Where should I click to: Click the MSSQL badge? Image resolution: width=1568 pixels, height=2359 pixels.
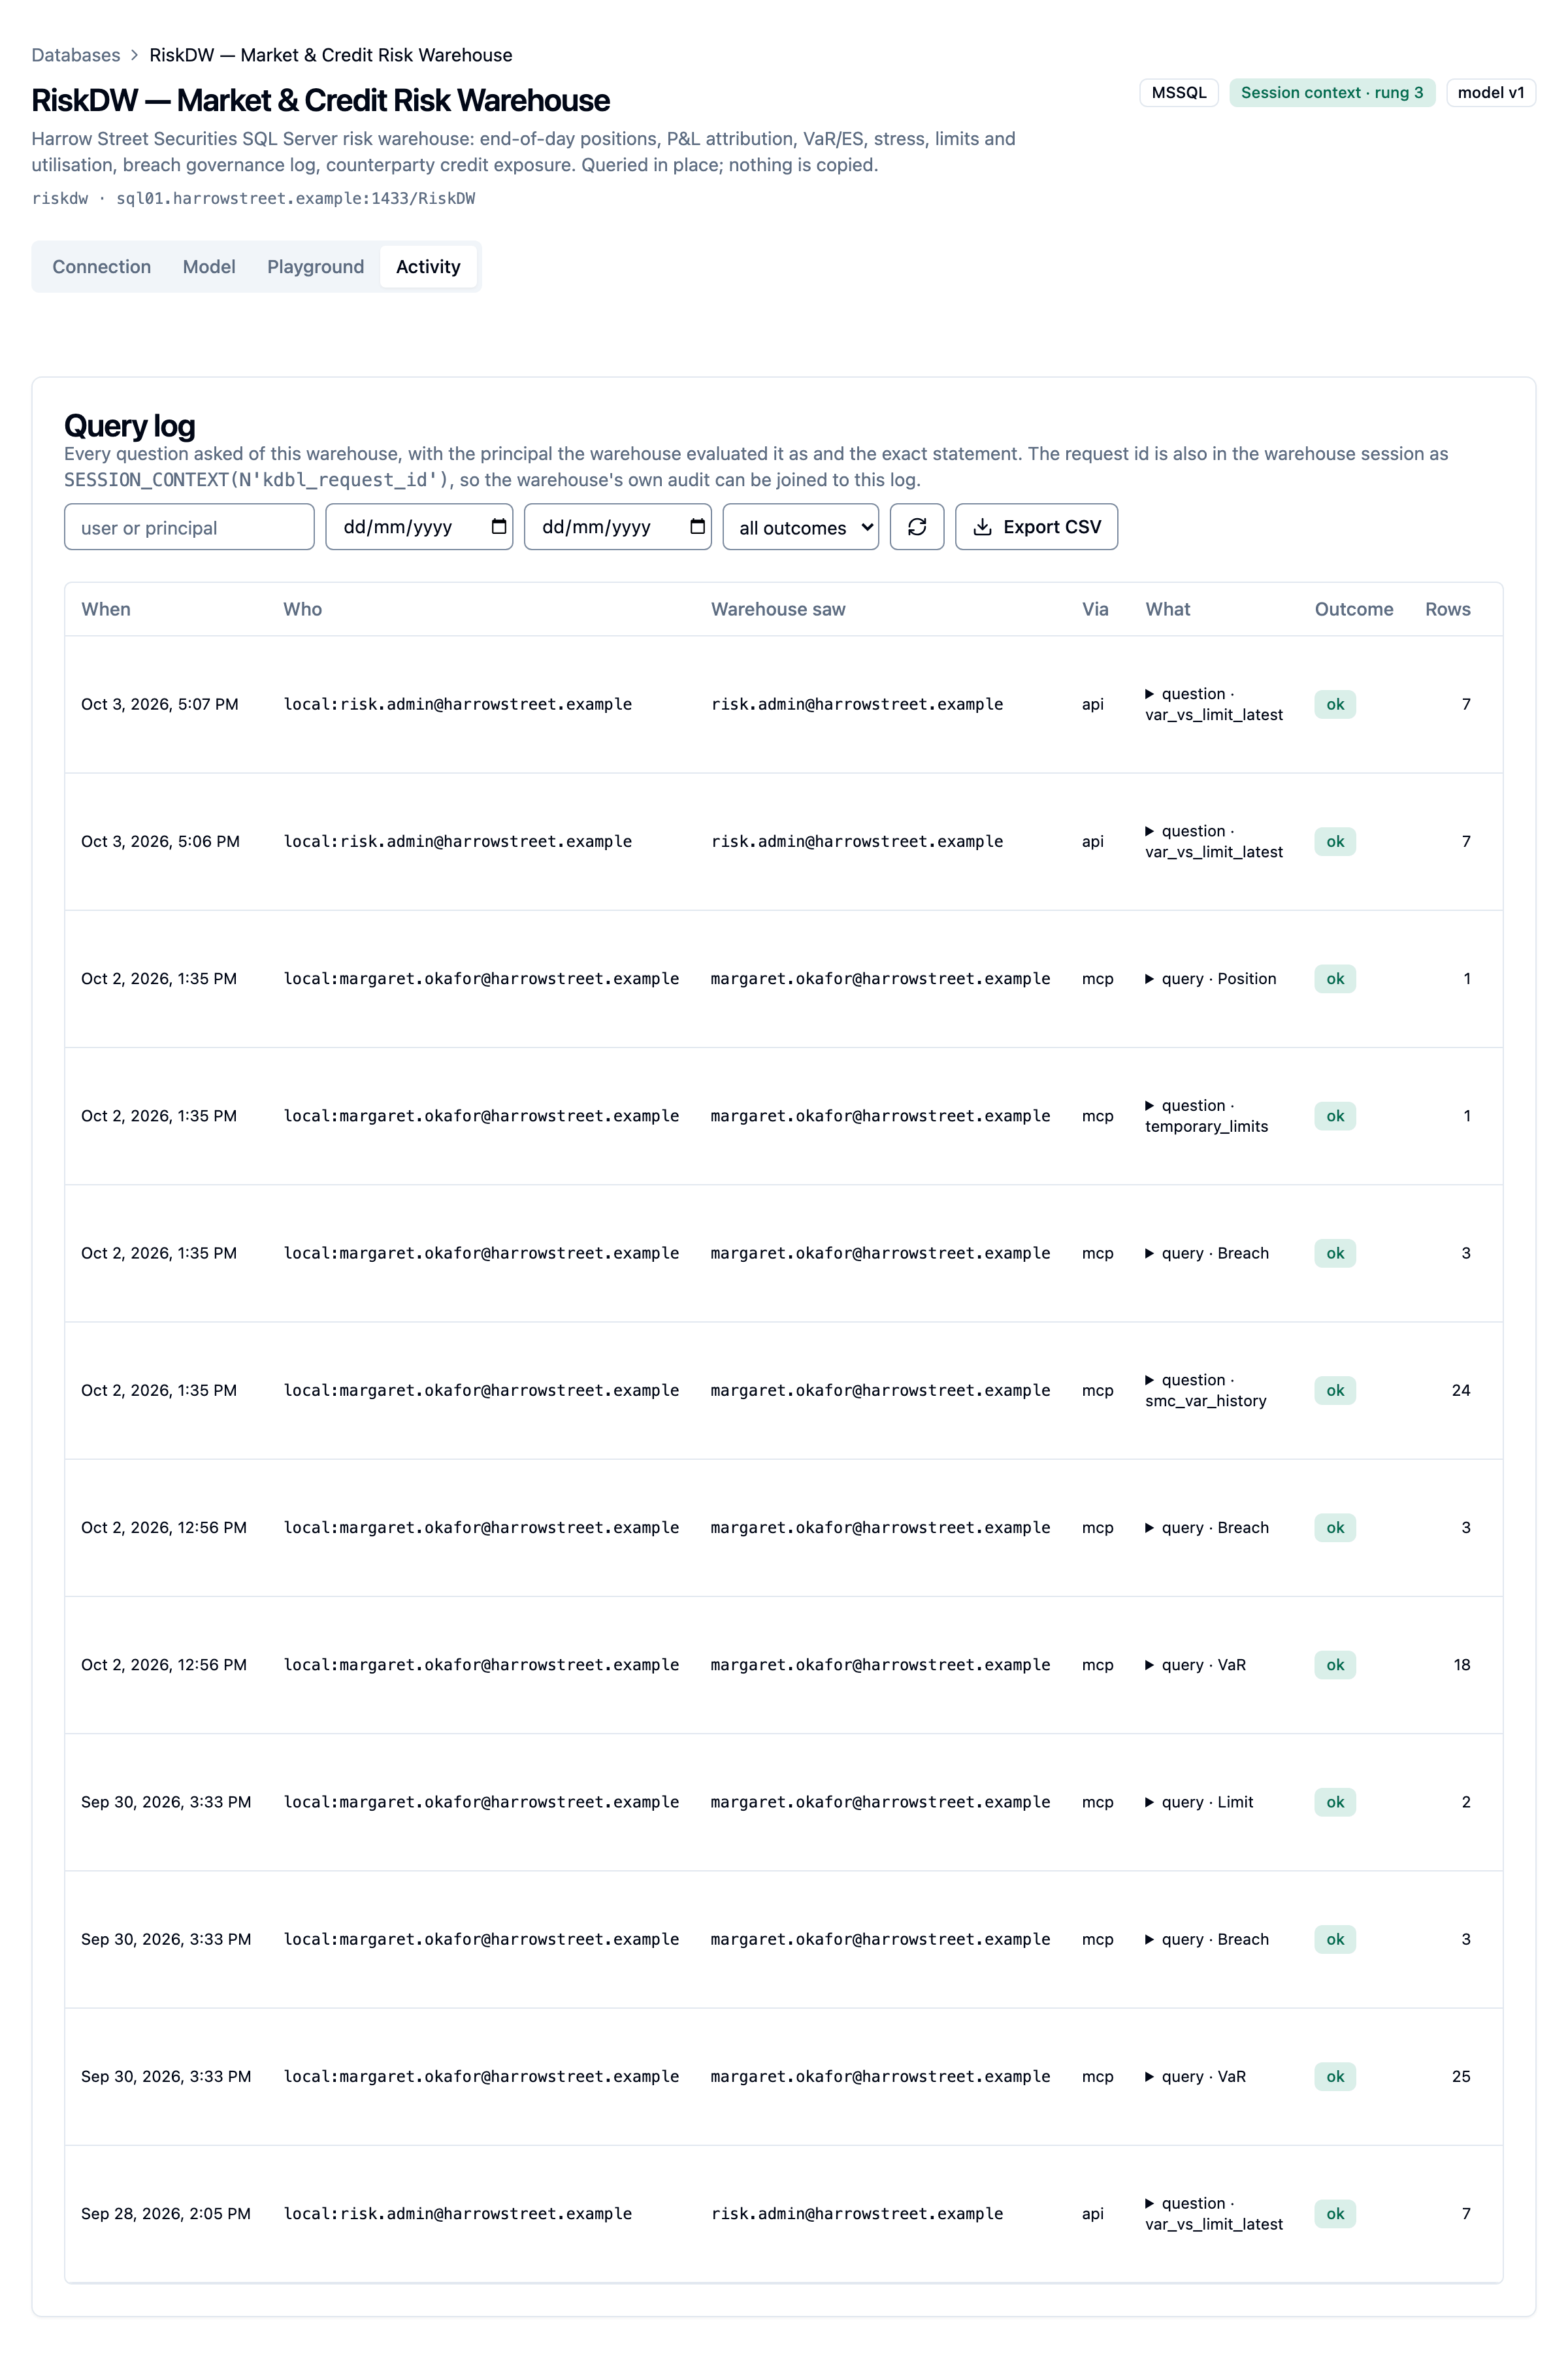coord(1179,93)
